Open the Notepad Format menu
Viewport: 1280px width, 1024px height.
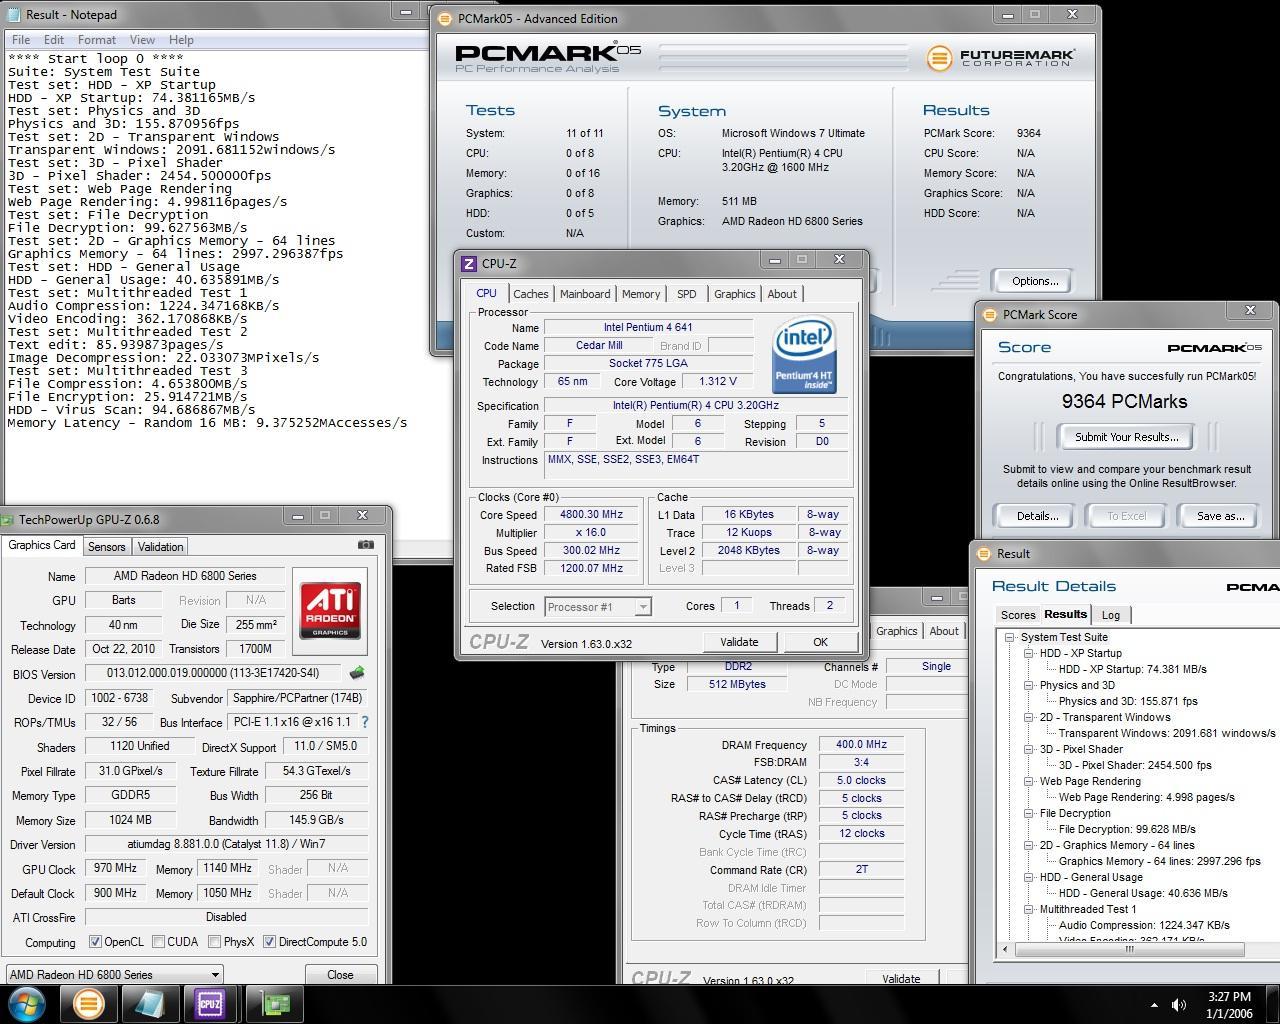tap(97, 40)
